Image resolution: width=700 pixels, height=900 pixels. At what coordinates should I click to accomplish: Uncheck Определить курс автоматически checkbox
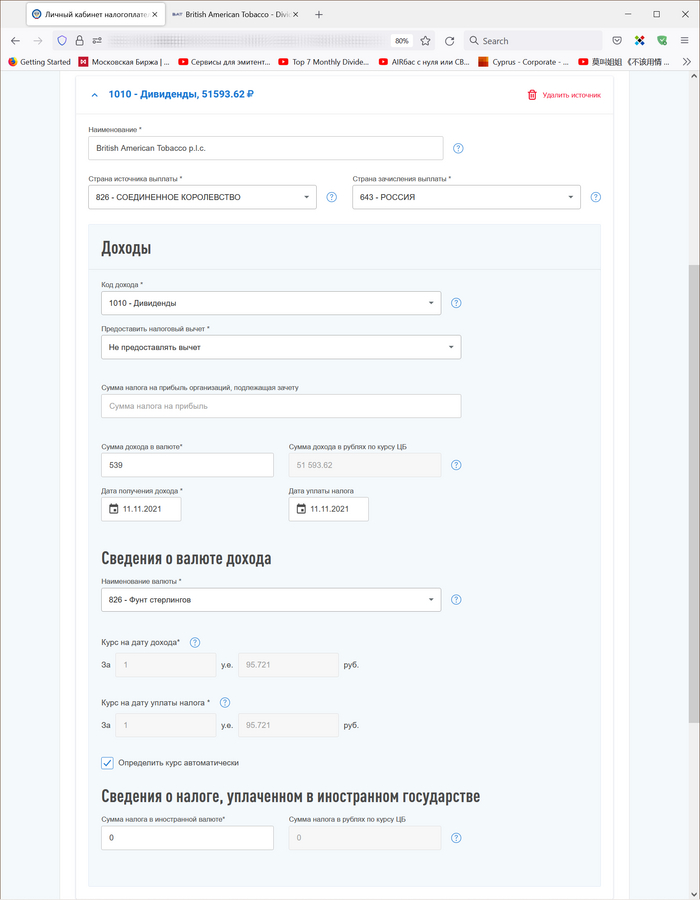pyautogui.click(x=108, y=763)
